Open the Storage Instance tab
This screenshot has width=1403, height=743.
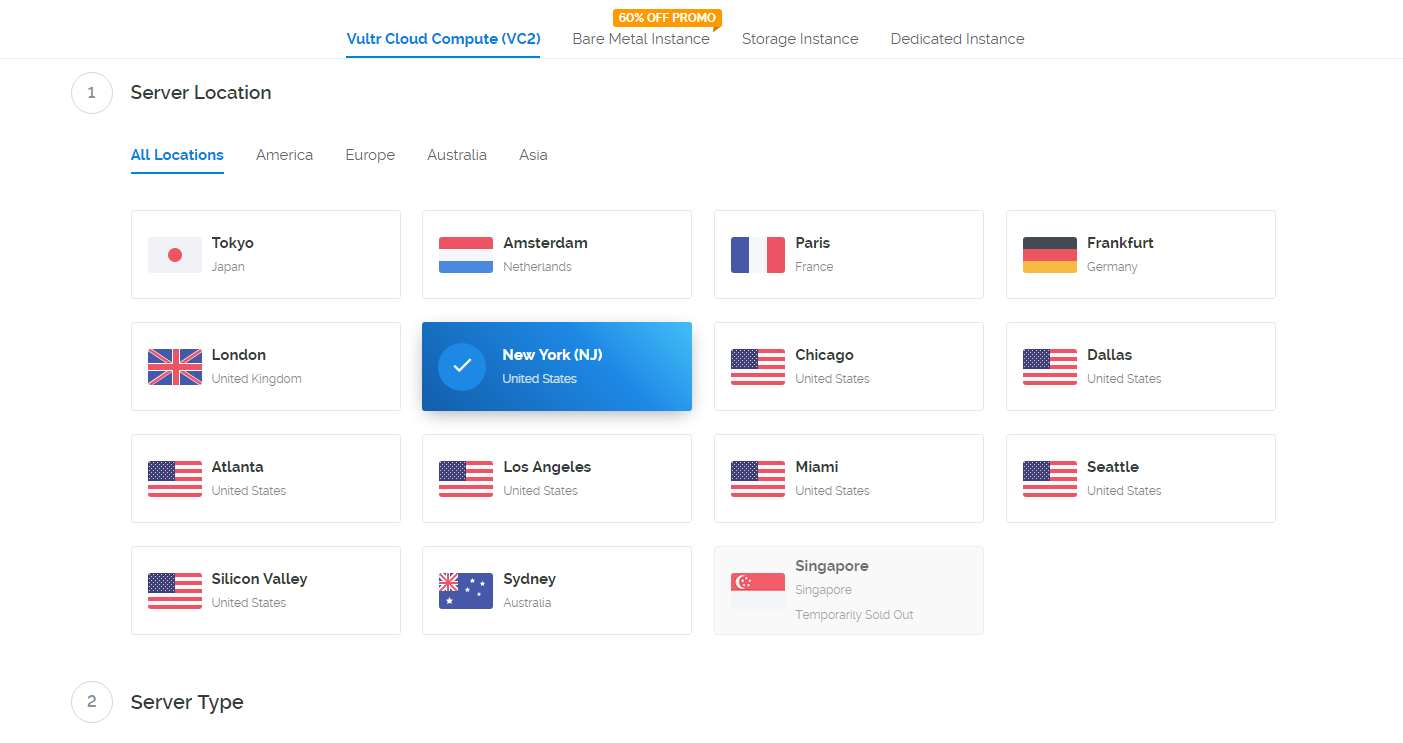point(800,39)
